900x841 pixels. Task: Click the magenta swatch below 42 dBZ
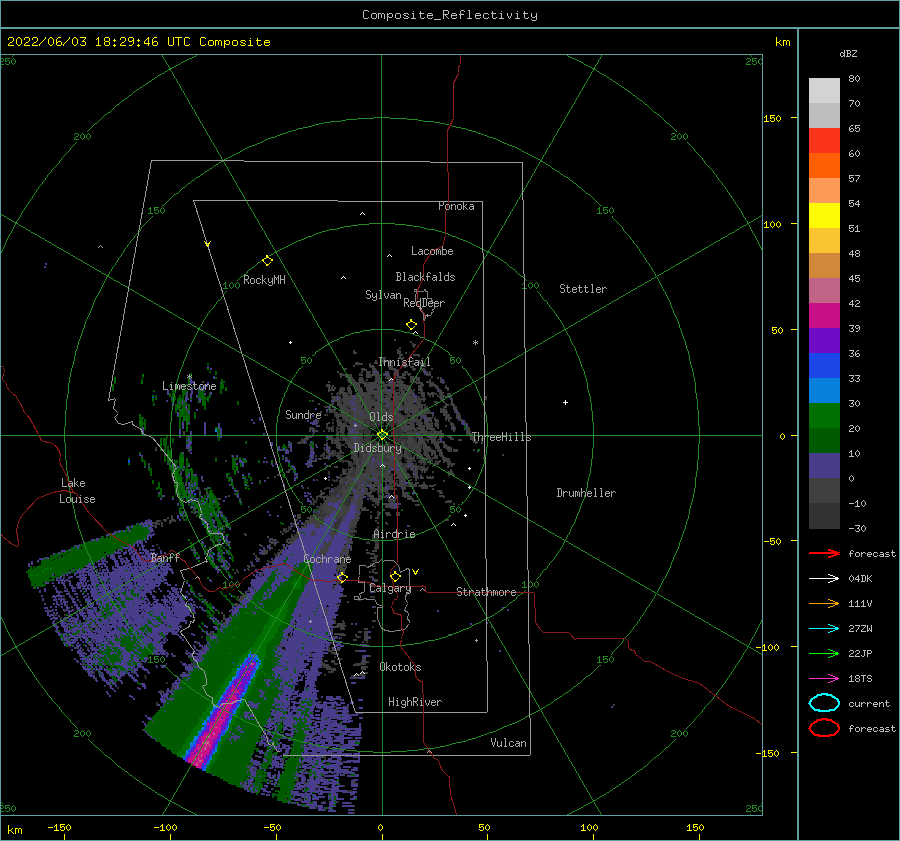[824, 316]
